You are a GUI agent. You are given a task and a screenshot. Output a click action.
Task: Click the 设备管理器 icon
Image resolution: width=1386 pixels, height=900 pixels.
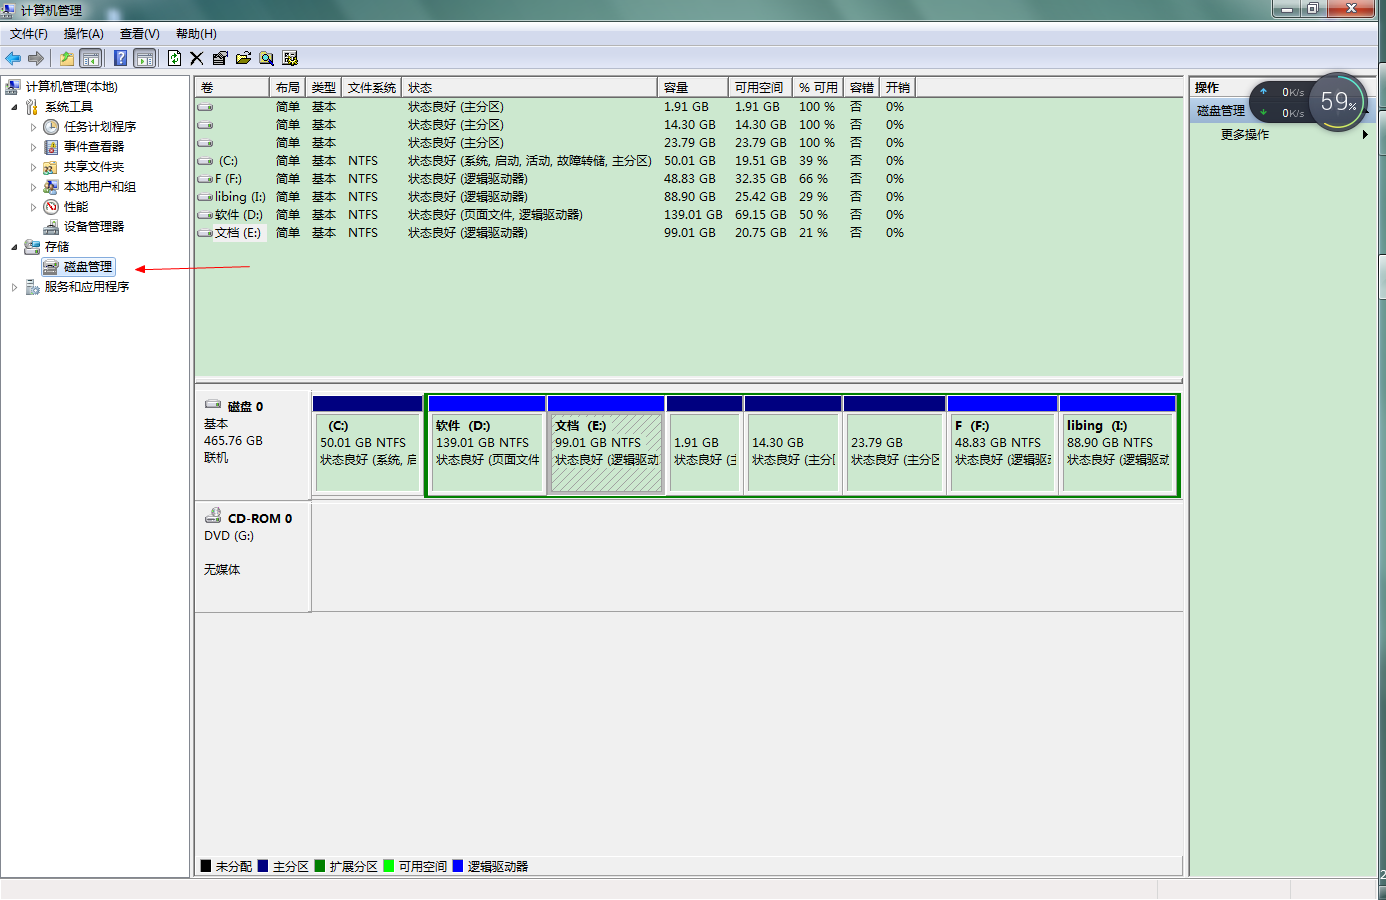click(51, 227)
